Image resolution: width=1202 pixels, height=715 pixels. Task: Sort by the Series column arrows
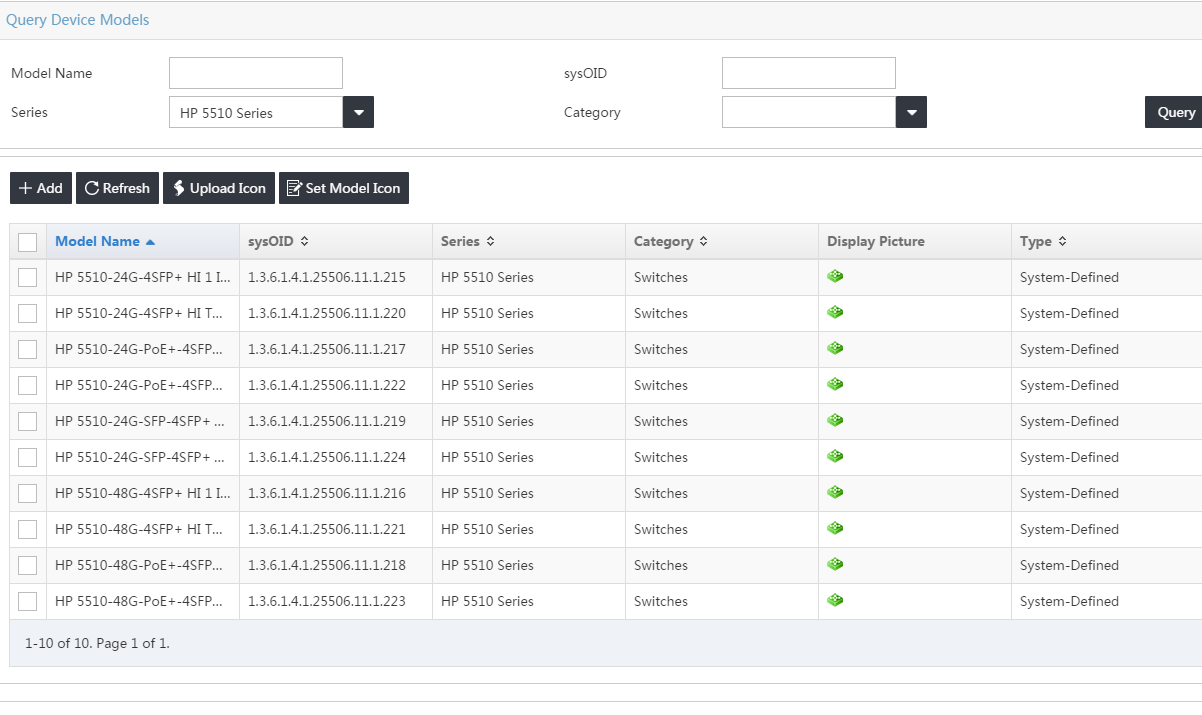tap(490, 241)
